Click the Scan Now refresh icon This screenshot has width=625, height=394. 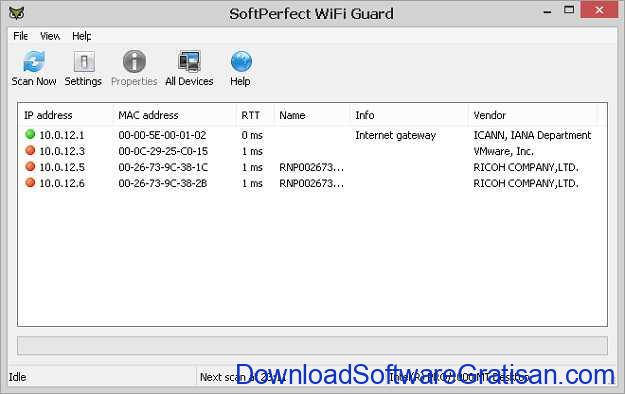point(34,61)
